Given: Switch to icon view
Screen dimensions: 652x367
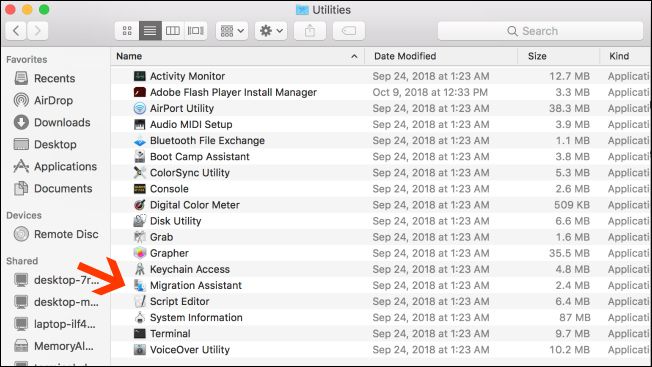Looking at the screenshot, I should tap(127, 31).
